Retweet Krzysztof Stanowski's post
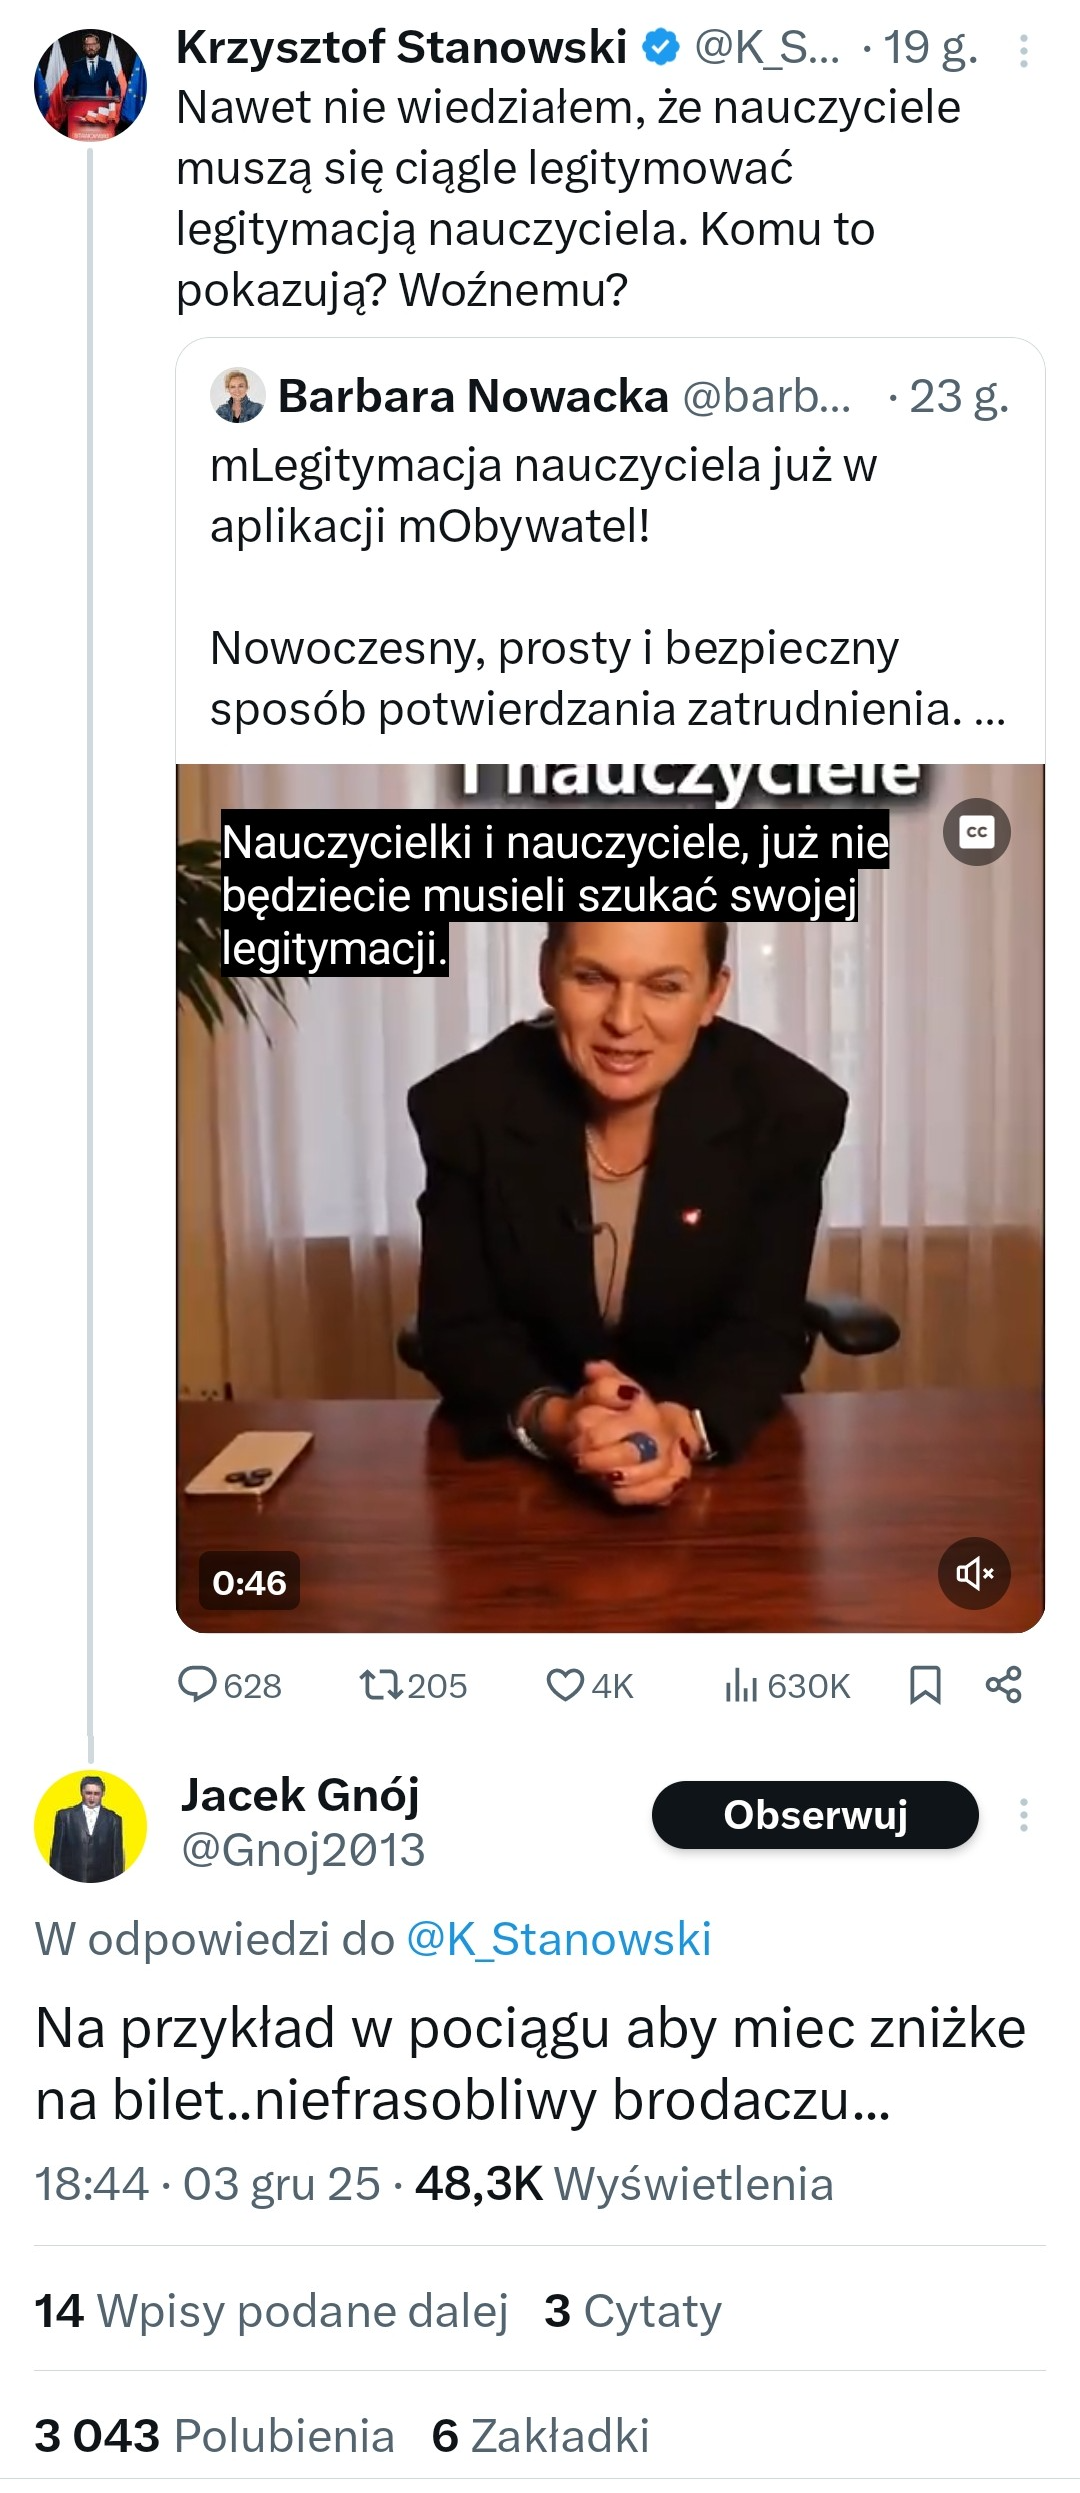The image size is (1080, 2493). (x=412, y=1685)
